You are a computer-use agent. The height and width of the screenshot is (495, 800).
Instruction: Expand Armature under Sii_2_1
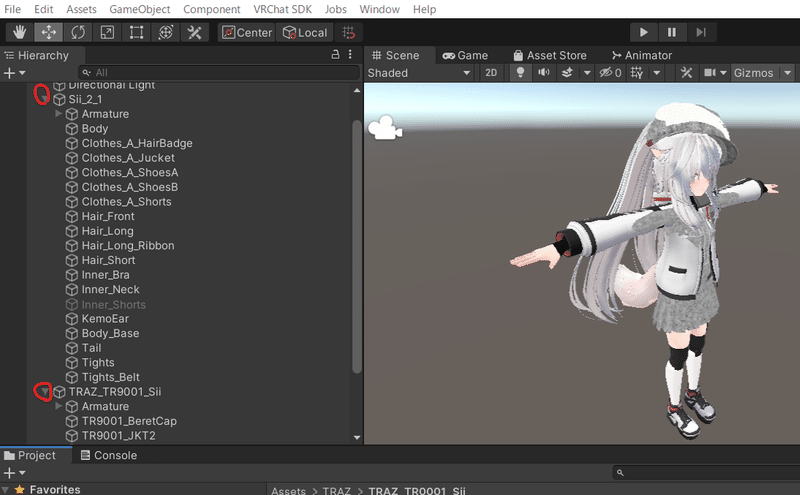pyautogui.click(x=58, y=114)
